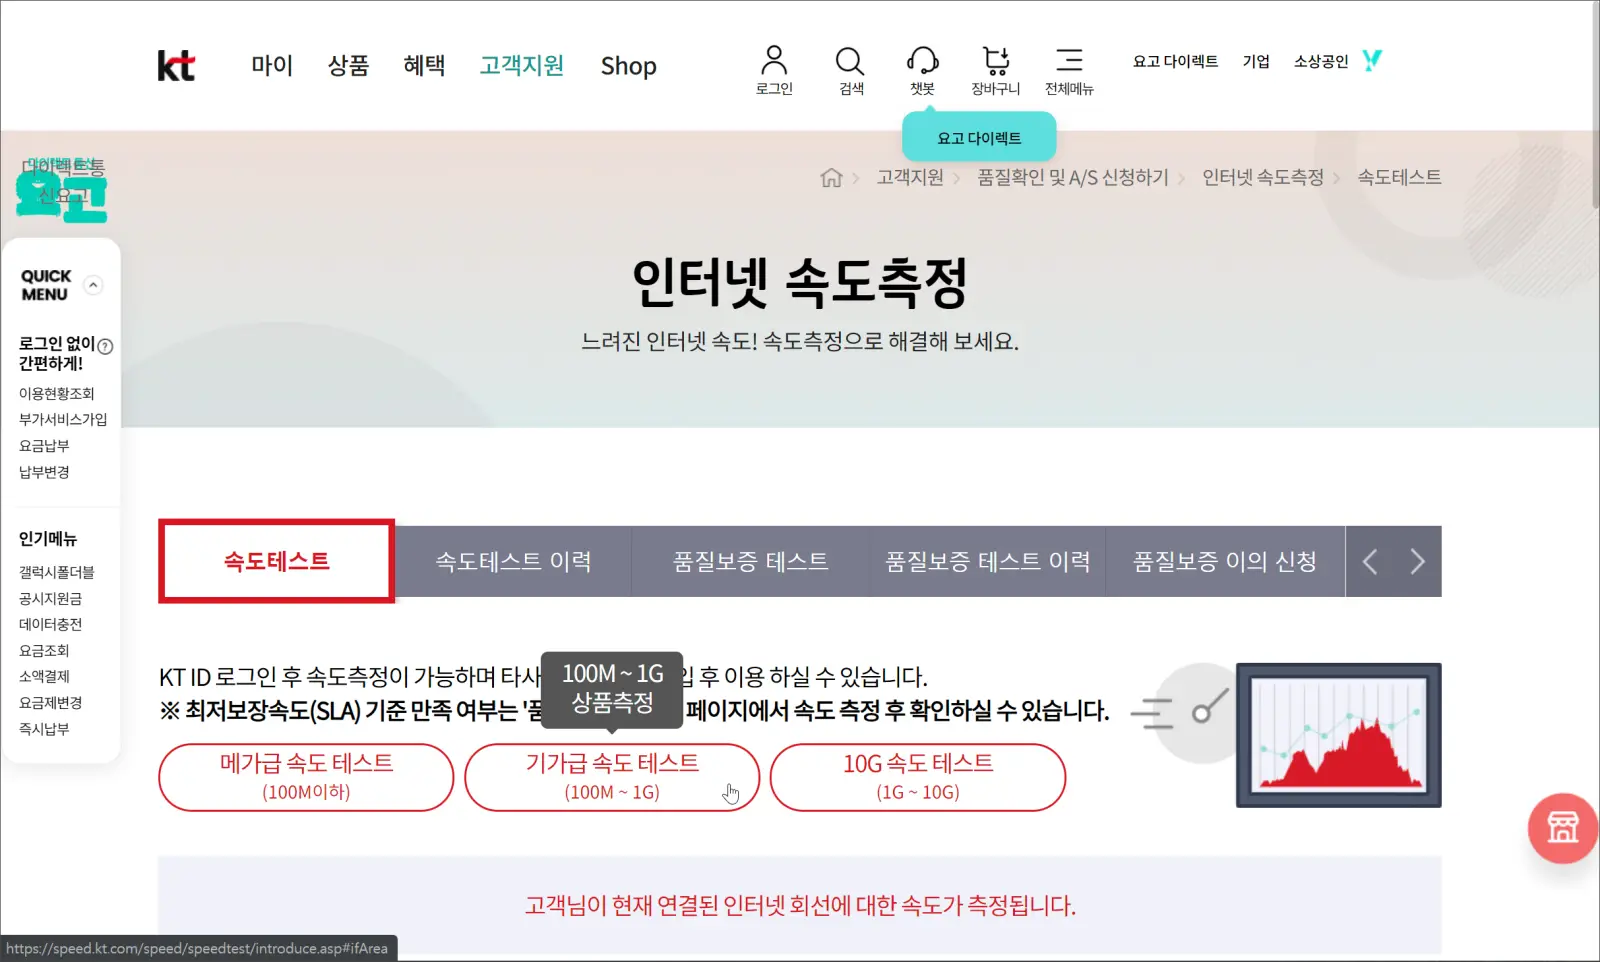Click the help icon beside 로그인 없이
Screen dimensions: 1600x962
(x=105, y=346)
